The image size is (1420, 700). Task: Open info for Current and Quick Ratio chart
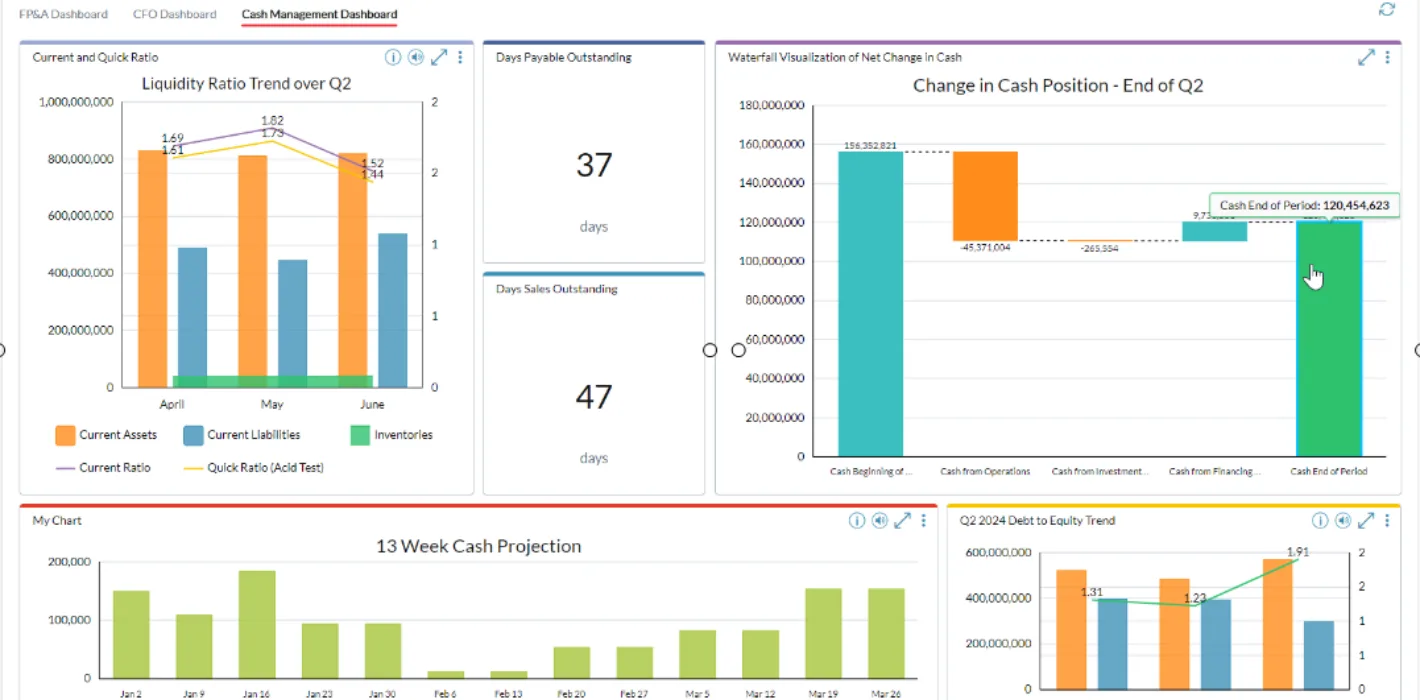(392, 57)
